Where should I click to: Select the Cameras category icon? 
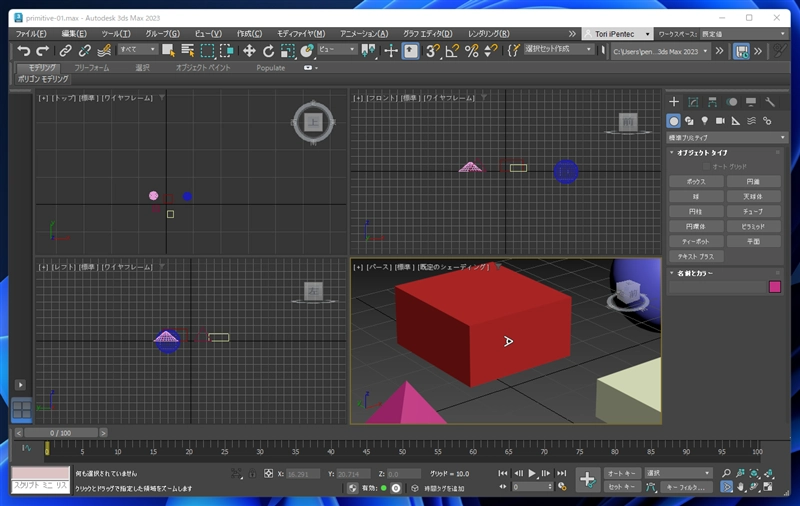[720, 121]
